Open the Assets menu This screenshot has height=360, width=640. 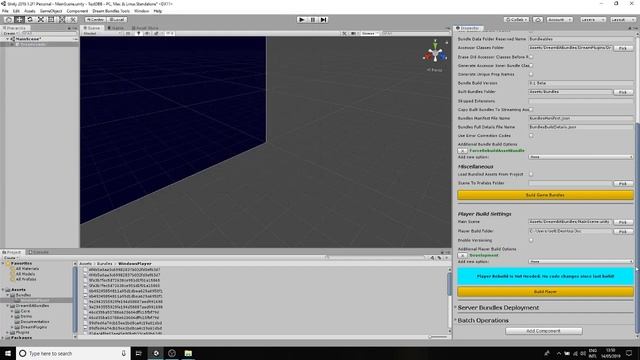(30, 11)
